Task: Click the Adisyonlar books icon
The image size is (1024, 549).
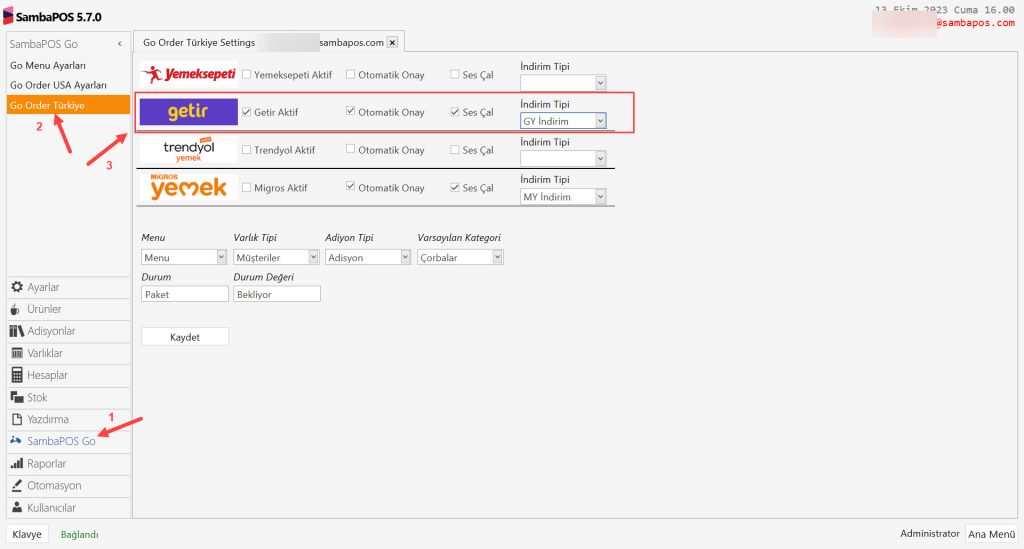Action: point(17,331)
